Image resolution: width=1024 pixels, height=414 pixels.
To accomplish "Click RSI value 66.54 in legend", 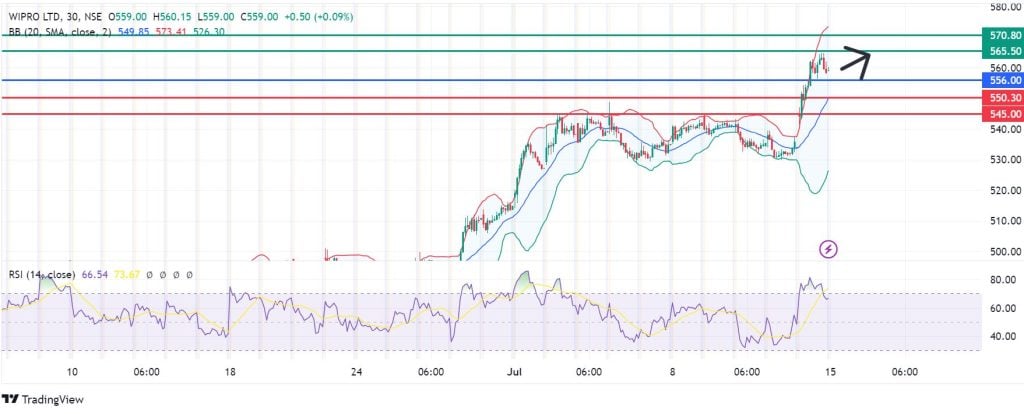I will (94, 275).
